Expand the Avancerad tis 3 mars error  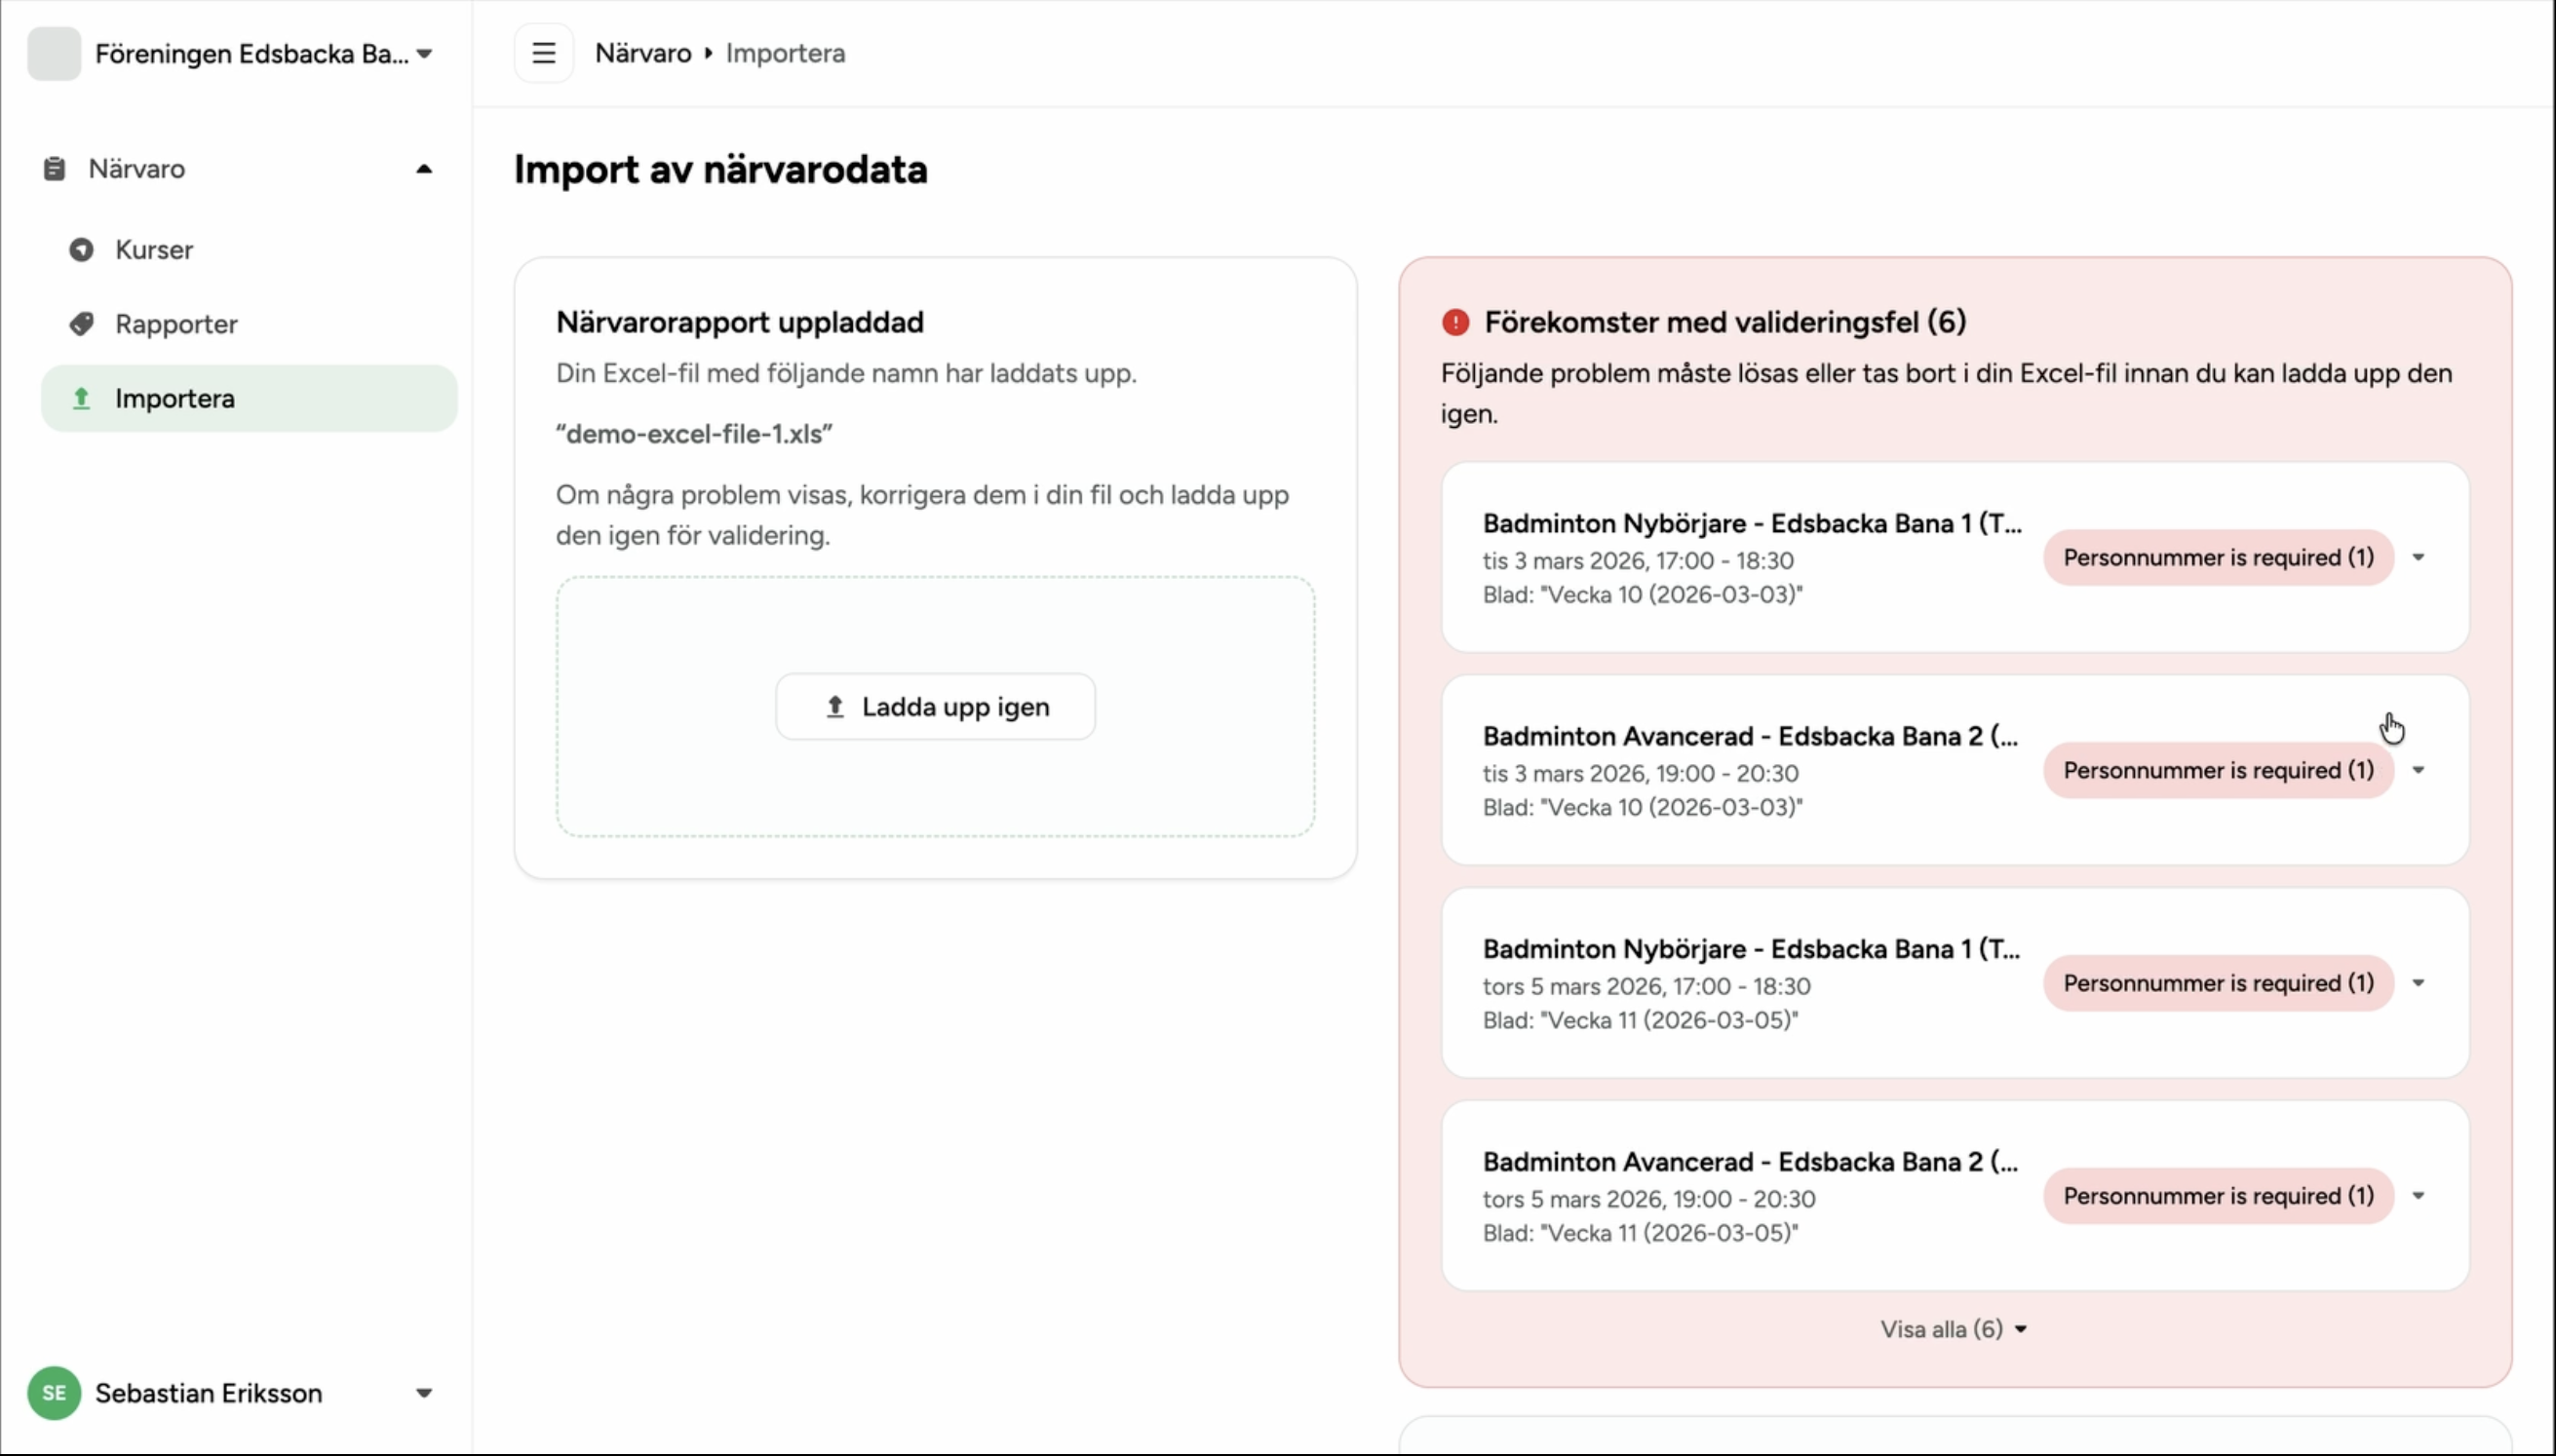click(2418, 770)
